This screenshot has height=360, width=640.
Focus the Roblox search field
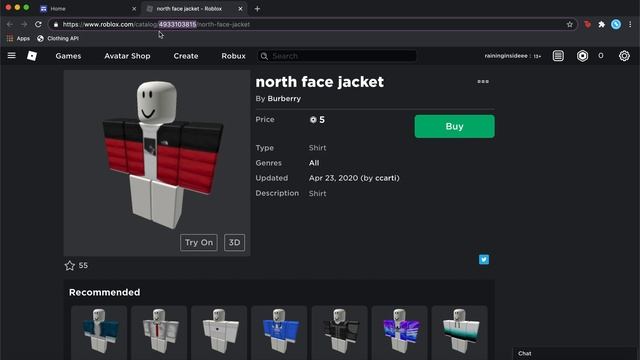pos(337,56)
